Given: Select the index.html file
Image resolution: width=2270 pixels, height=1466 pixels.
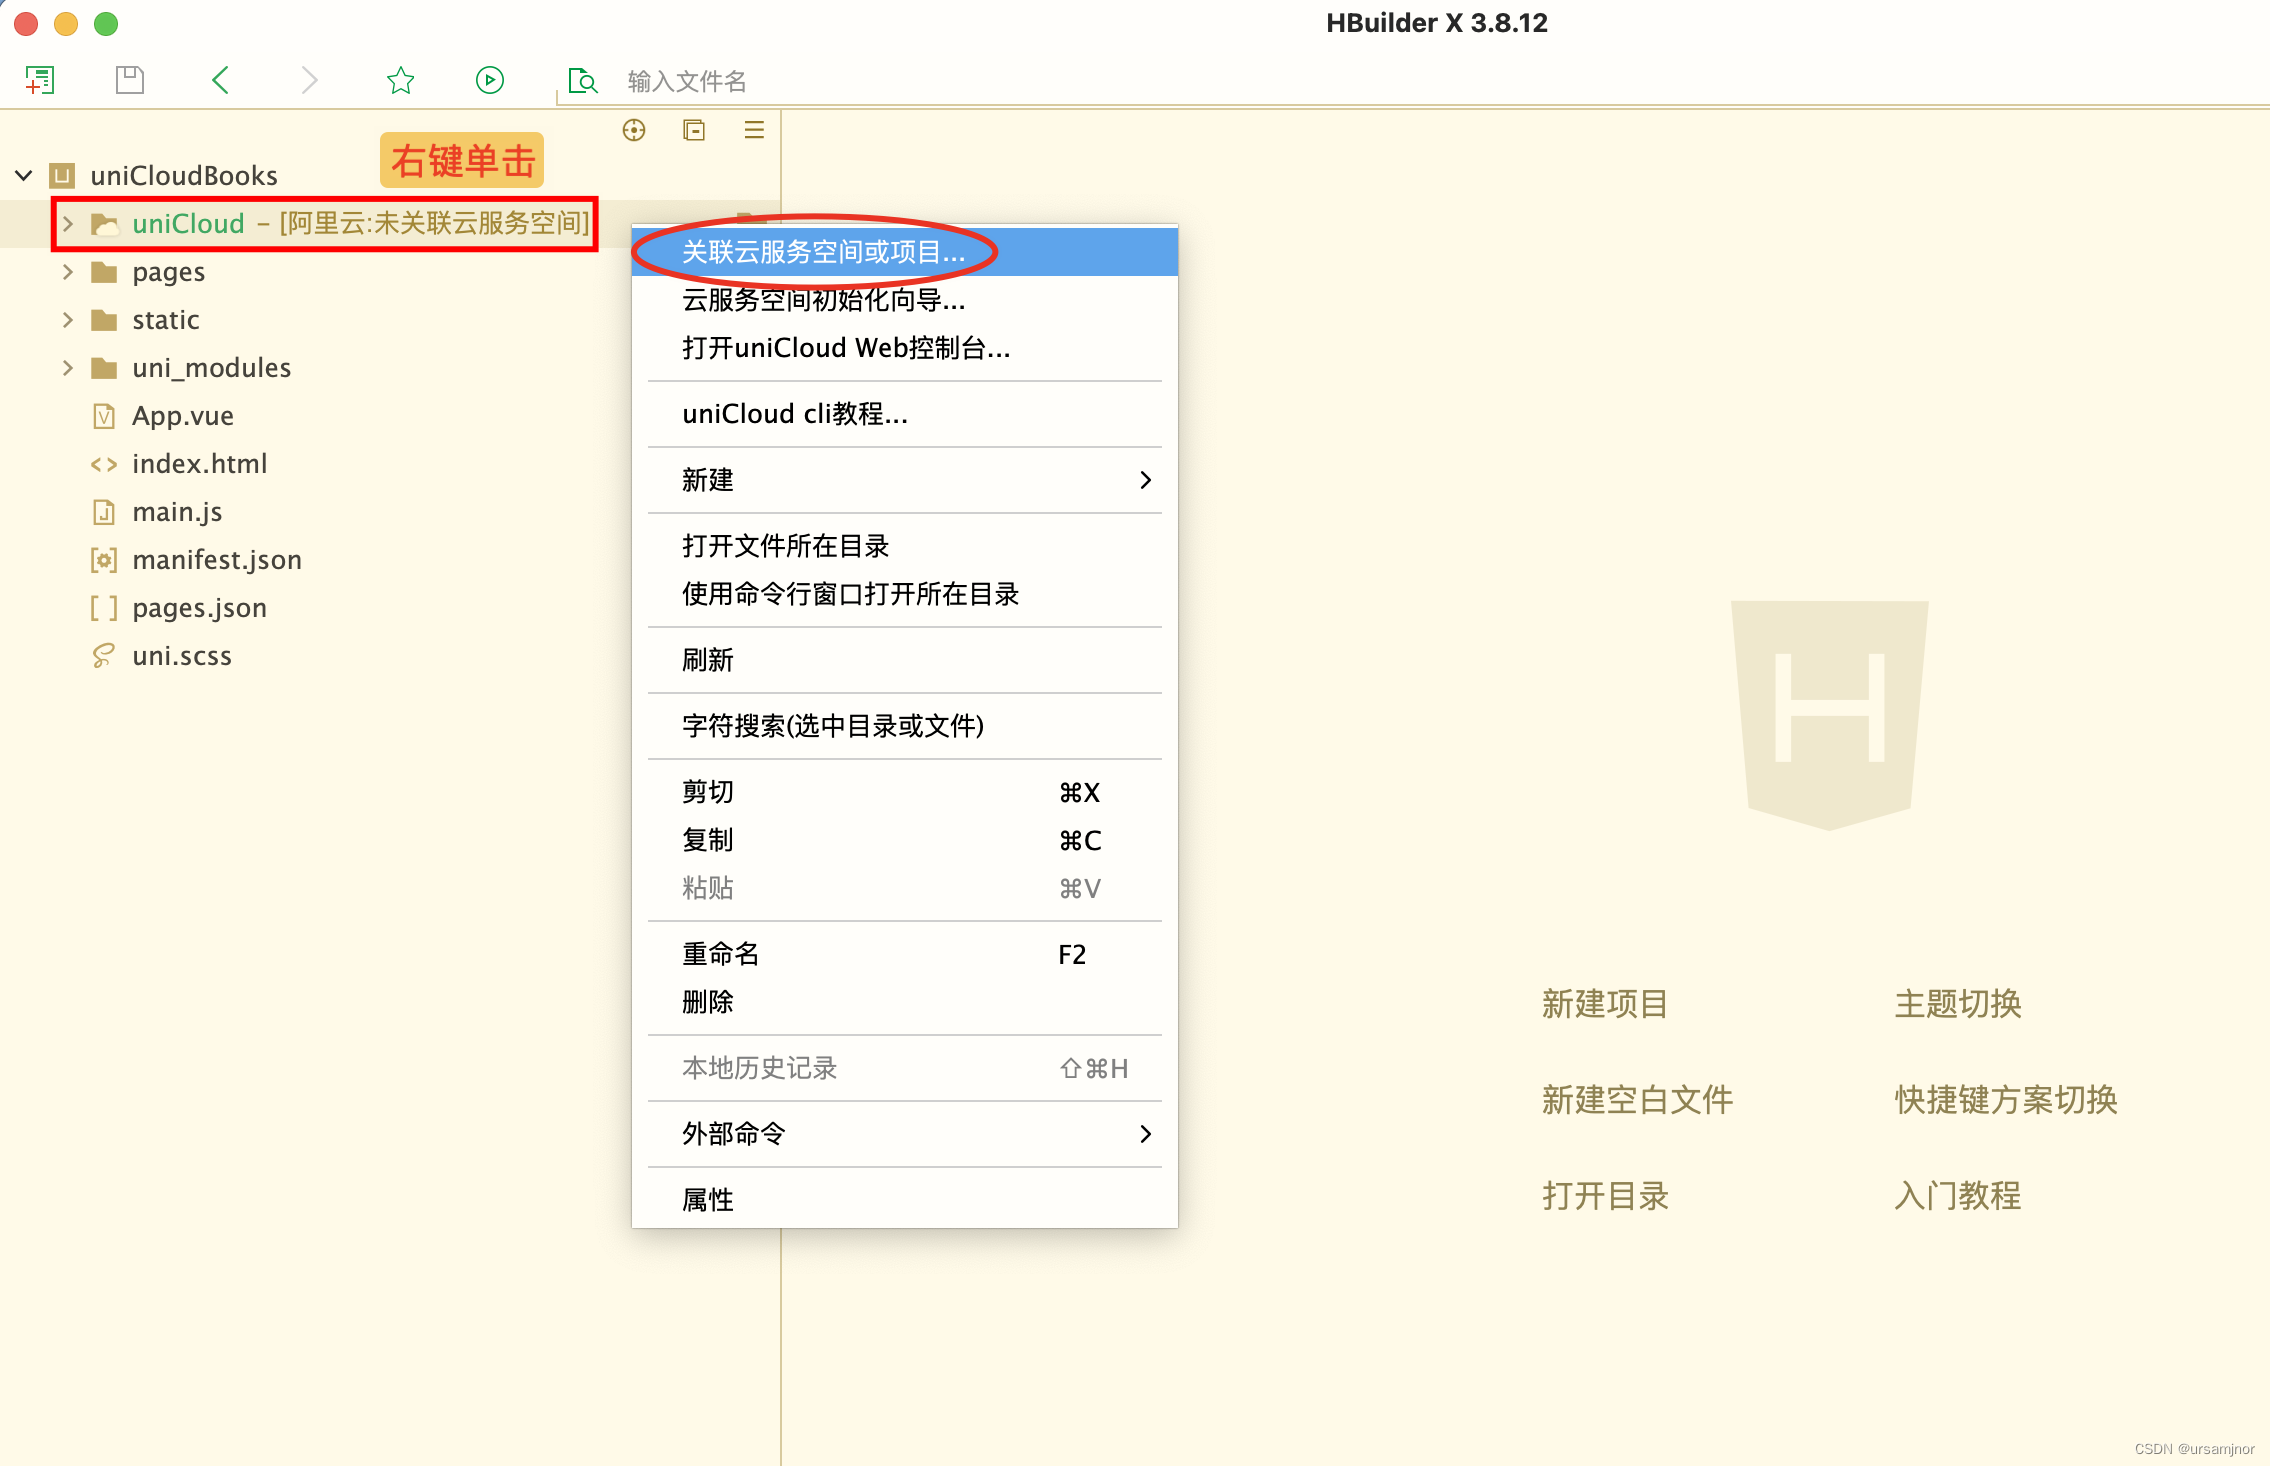Looking at the screenshot, I should coord(200,464).
